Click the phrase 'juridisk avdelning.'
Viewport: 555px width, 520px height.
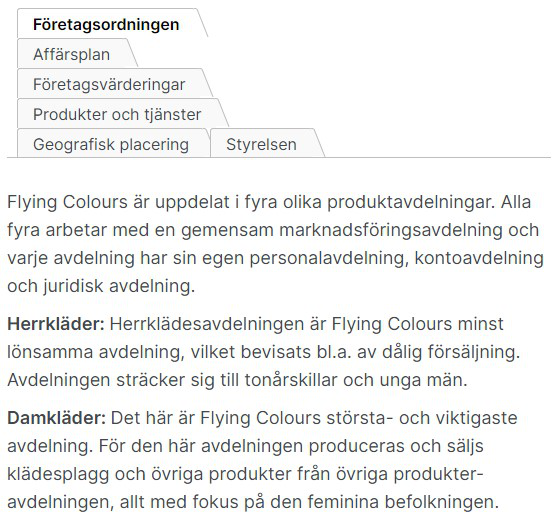[119, 286]
